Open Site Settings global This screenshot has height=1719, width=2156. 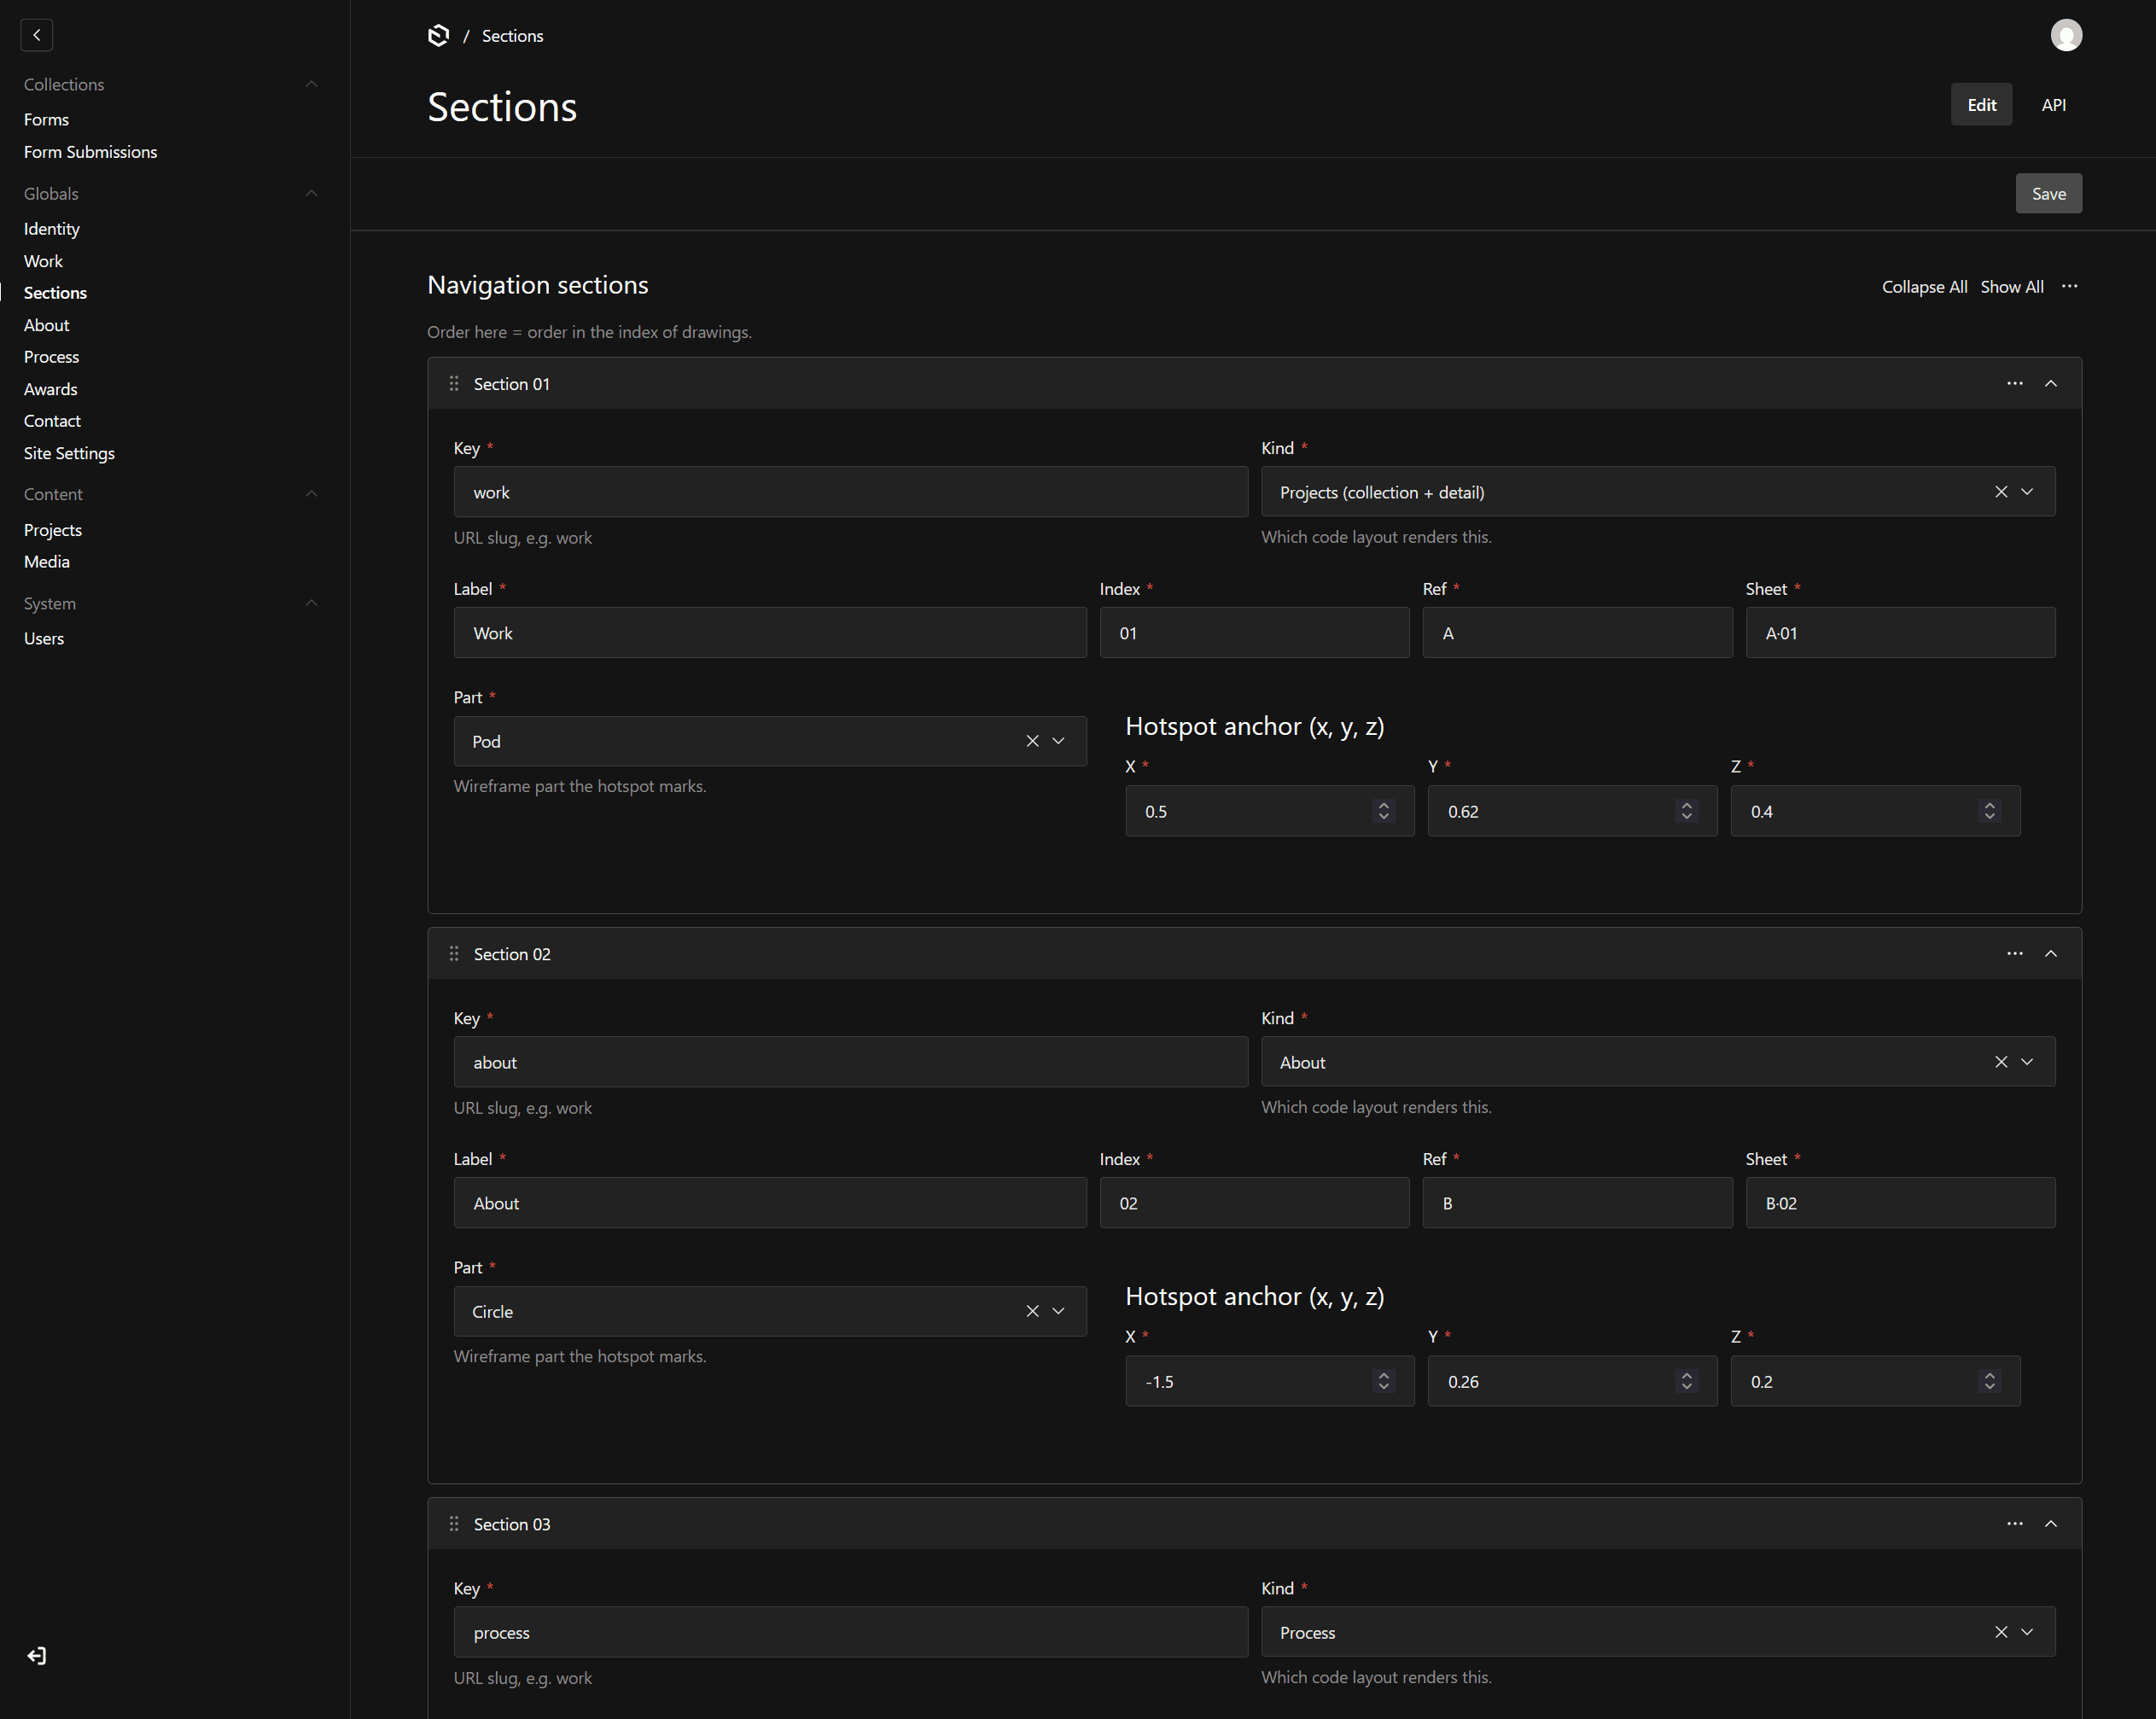coord(69,453)
